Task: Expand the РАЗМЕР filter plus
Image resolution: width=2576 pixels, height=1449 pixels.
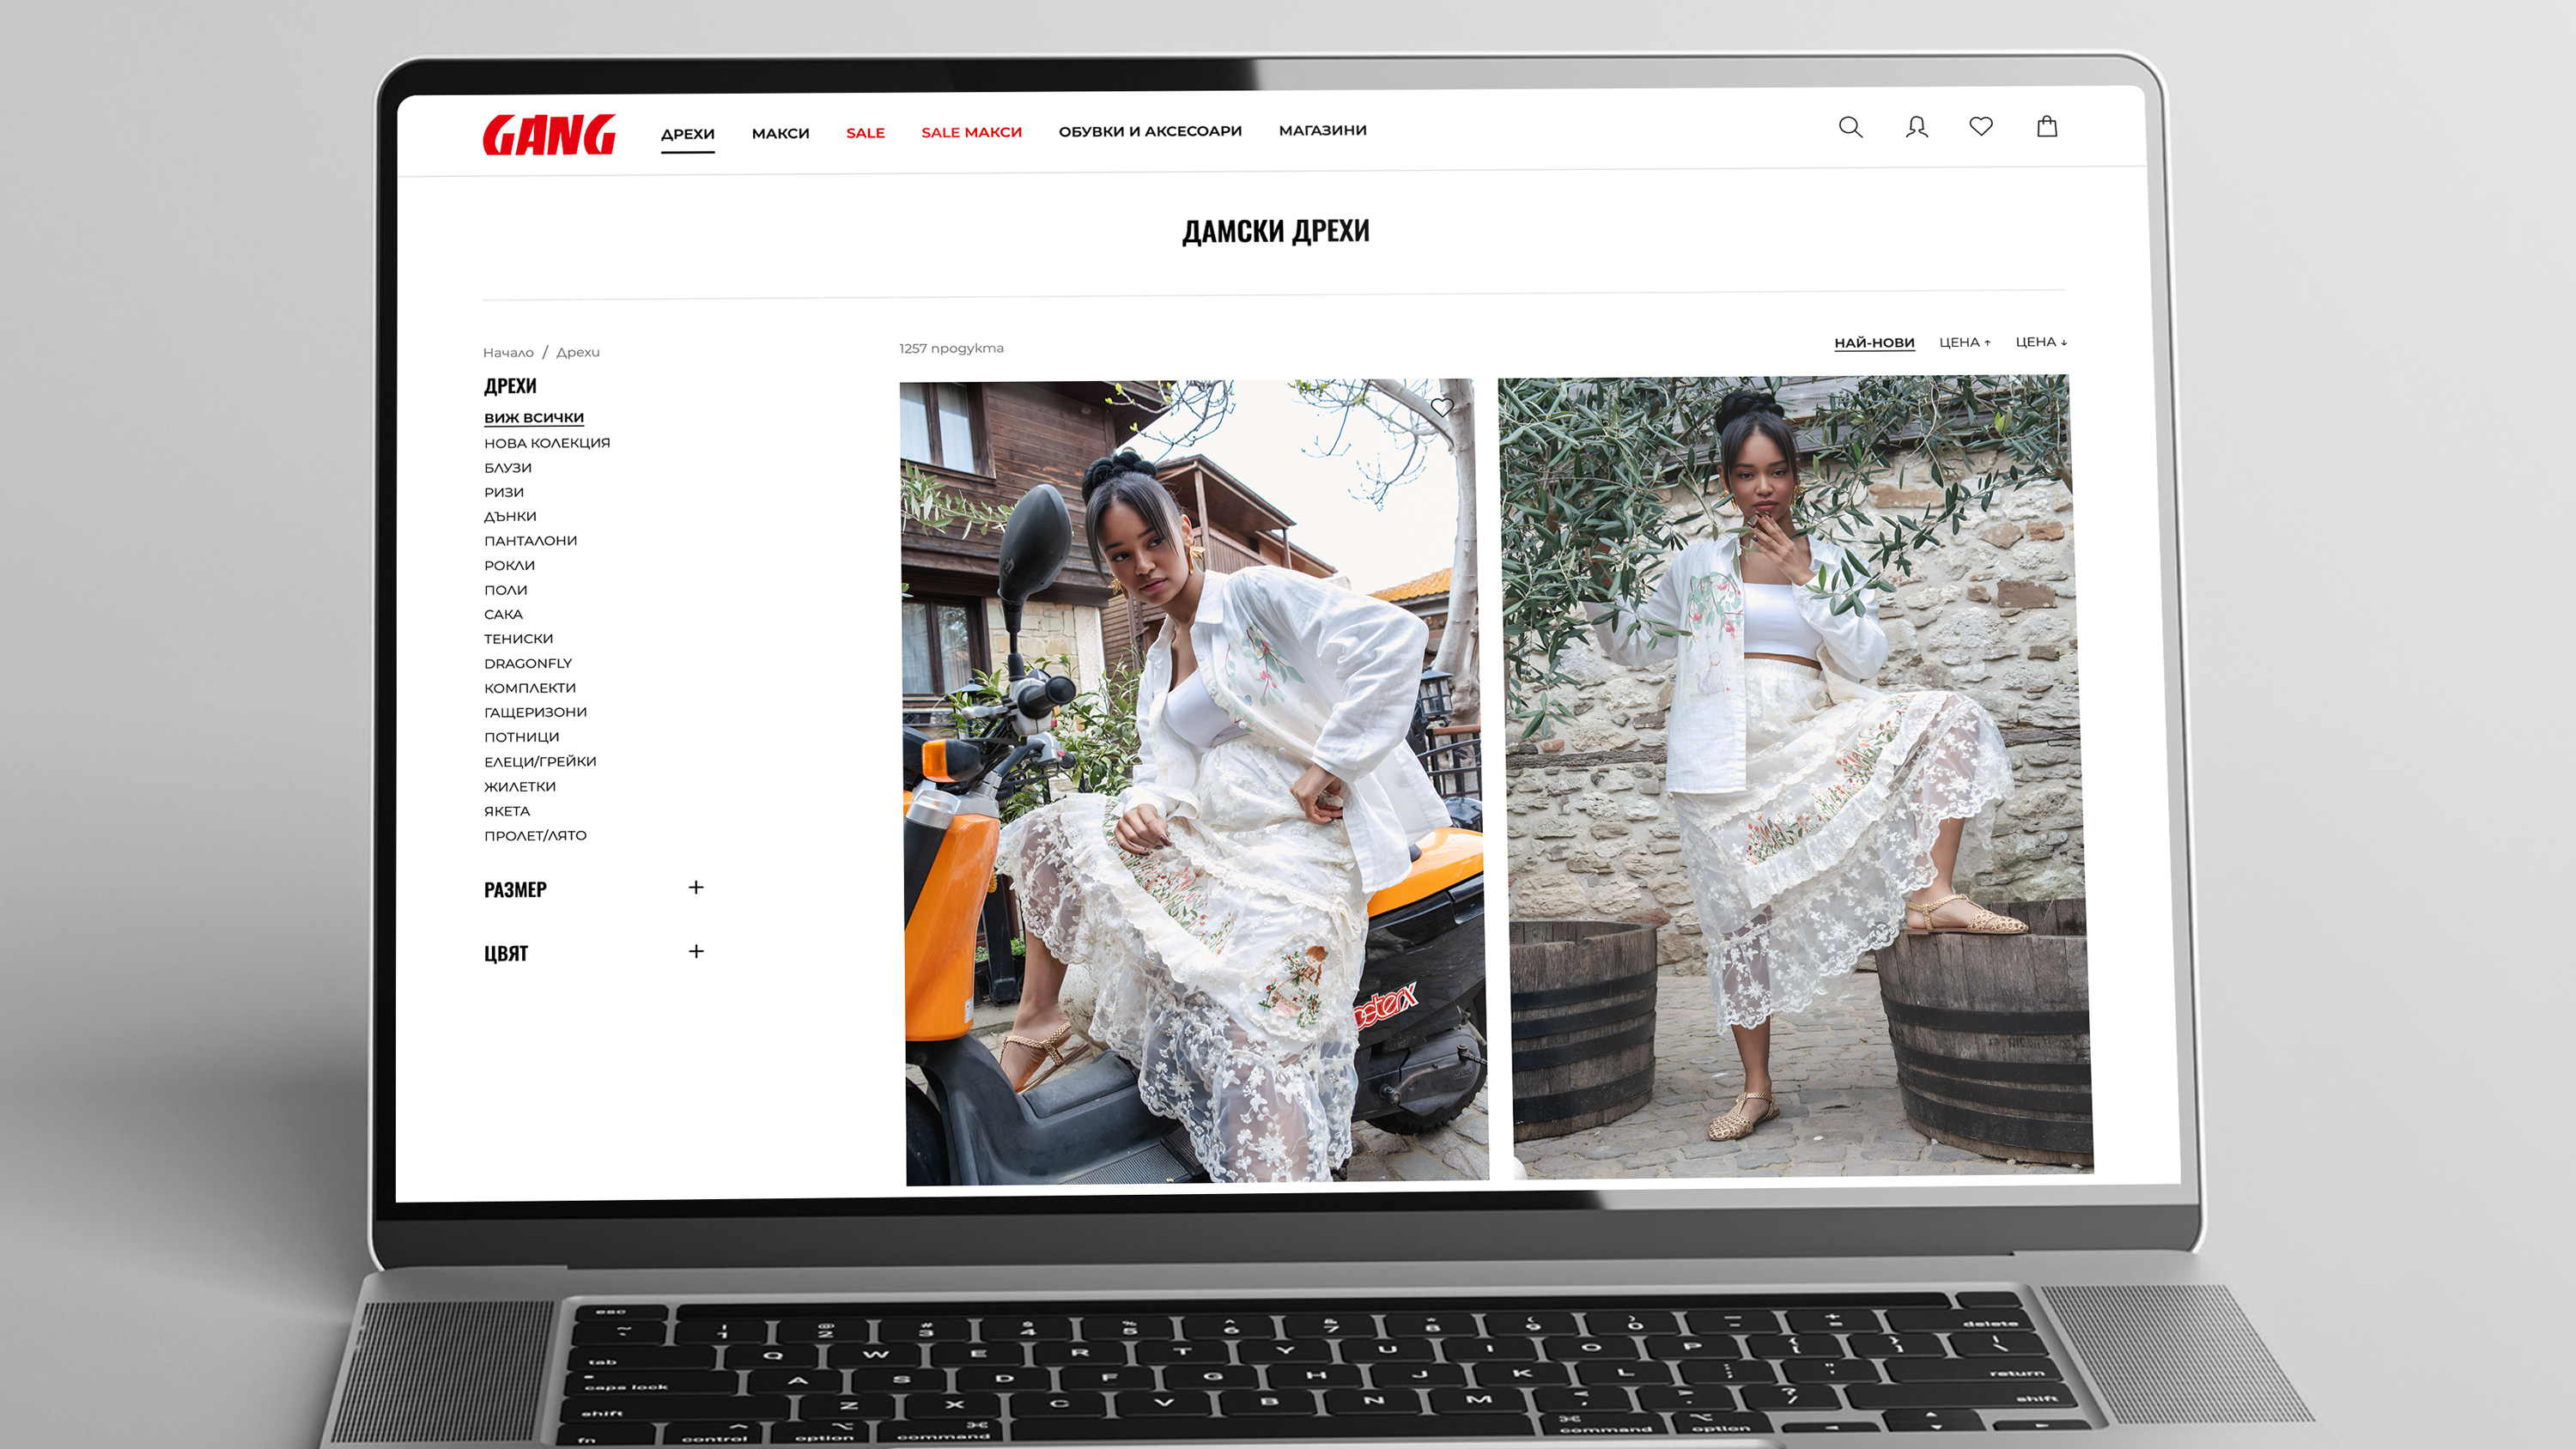Action: point(696,887)
